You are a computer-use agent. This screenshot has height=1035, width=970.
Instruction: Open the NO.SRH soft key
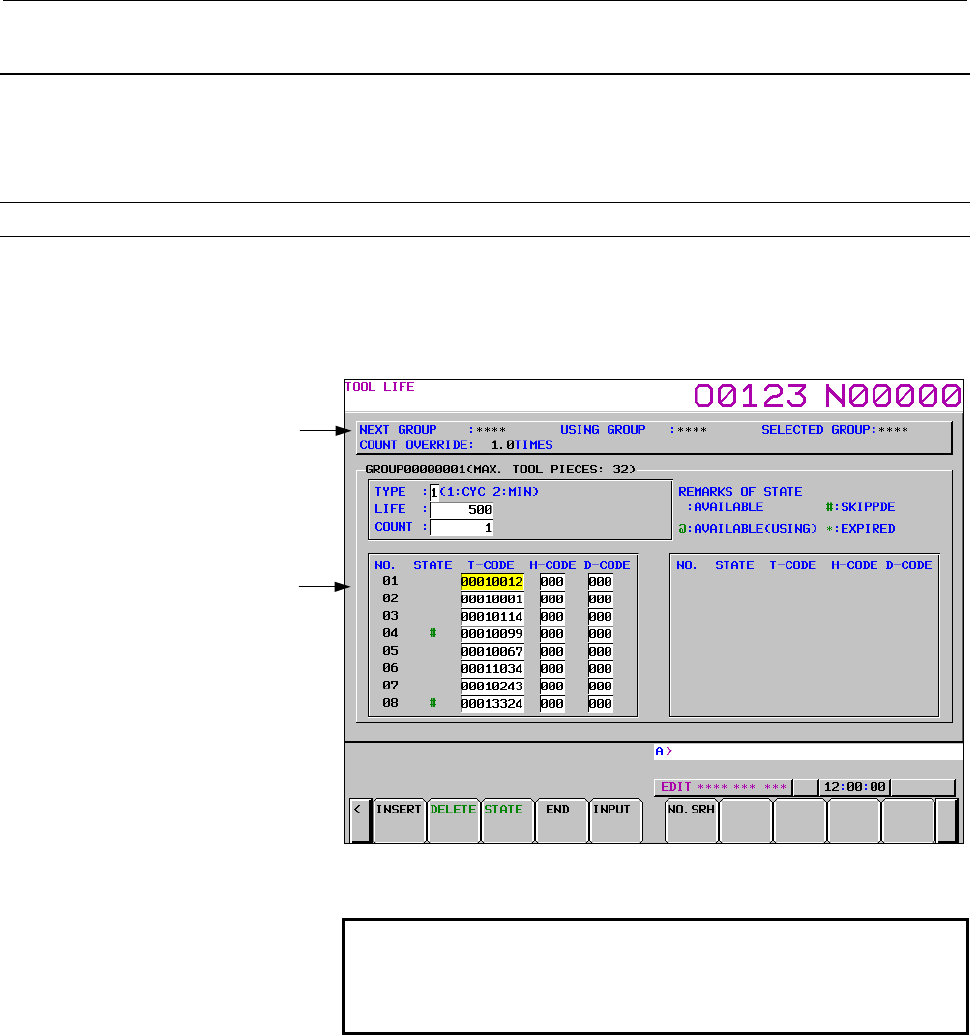(692, 820)
